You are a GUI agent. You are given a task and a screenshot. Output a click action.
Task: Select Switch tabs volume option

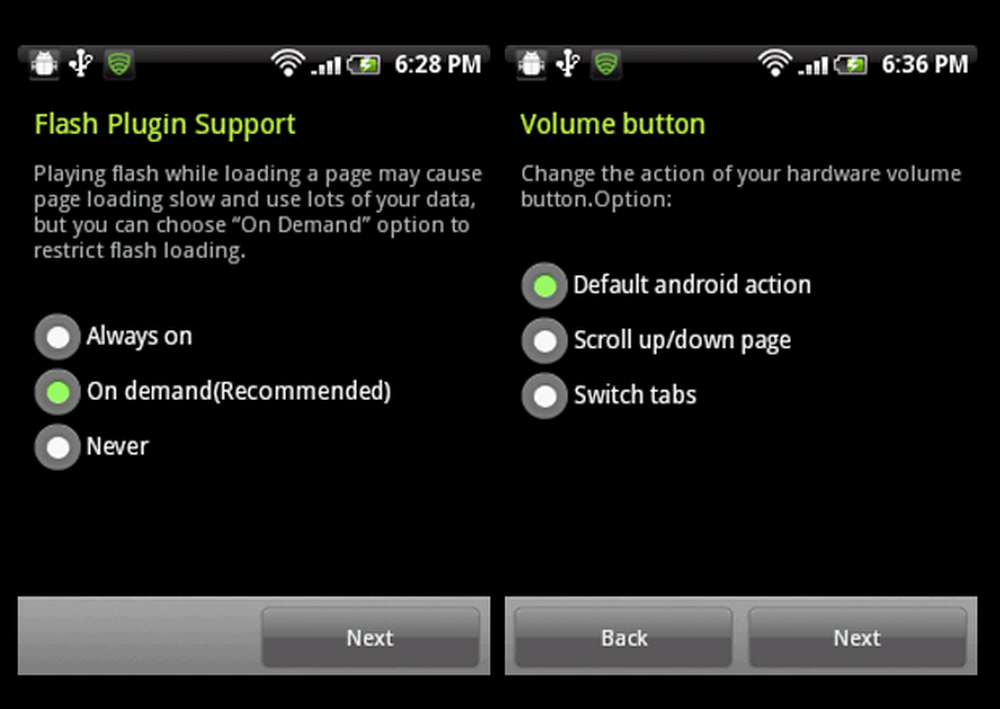[609, 395]
